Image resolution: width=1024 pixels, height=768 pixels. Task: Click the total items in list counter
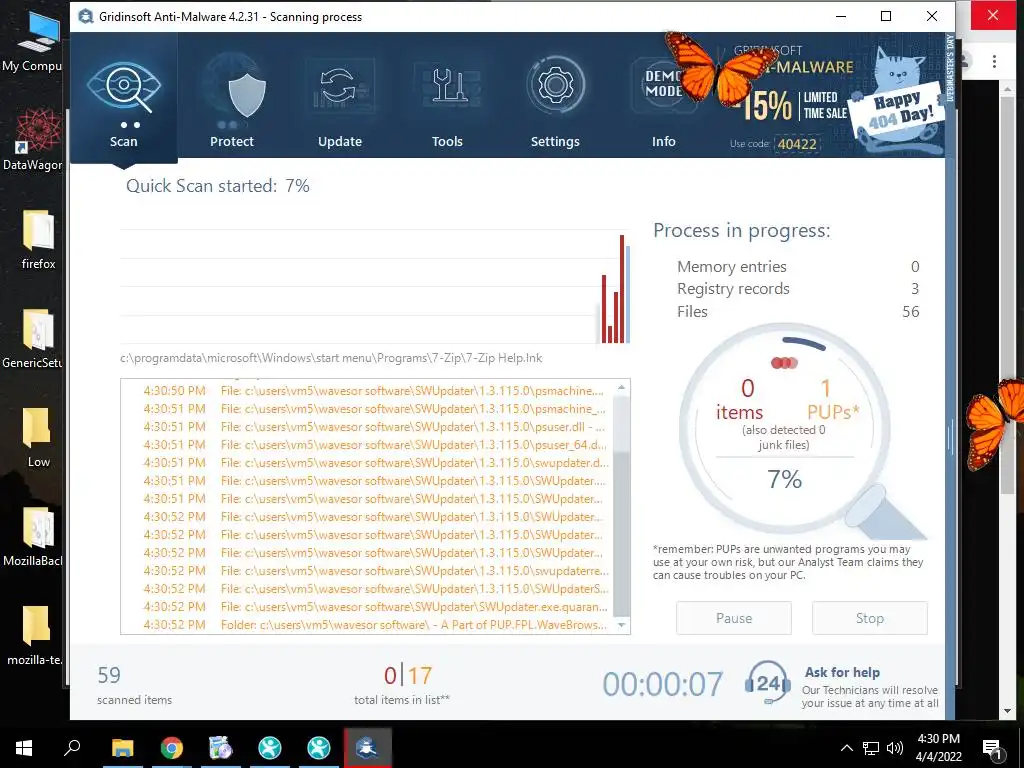402,684
